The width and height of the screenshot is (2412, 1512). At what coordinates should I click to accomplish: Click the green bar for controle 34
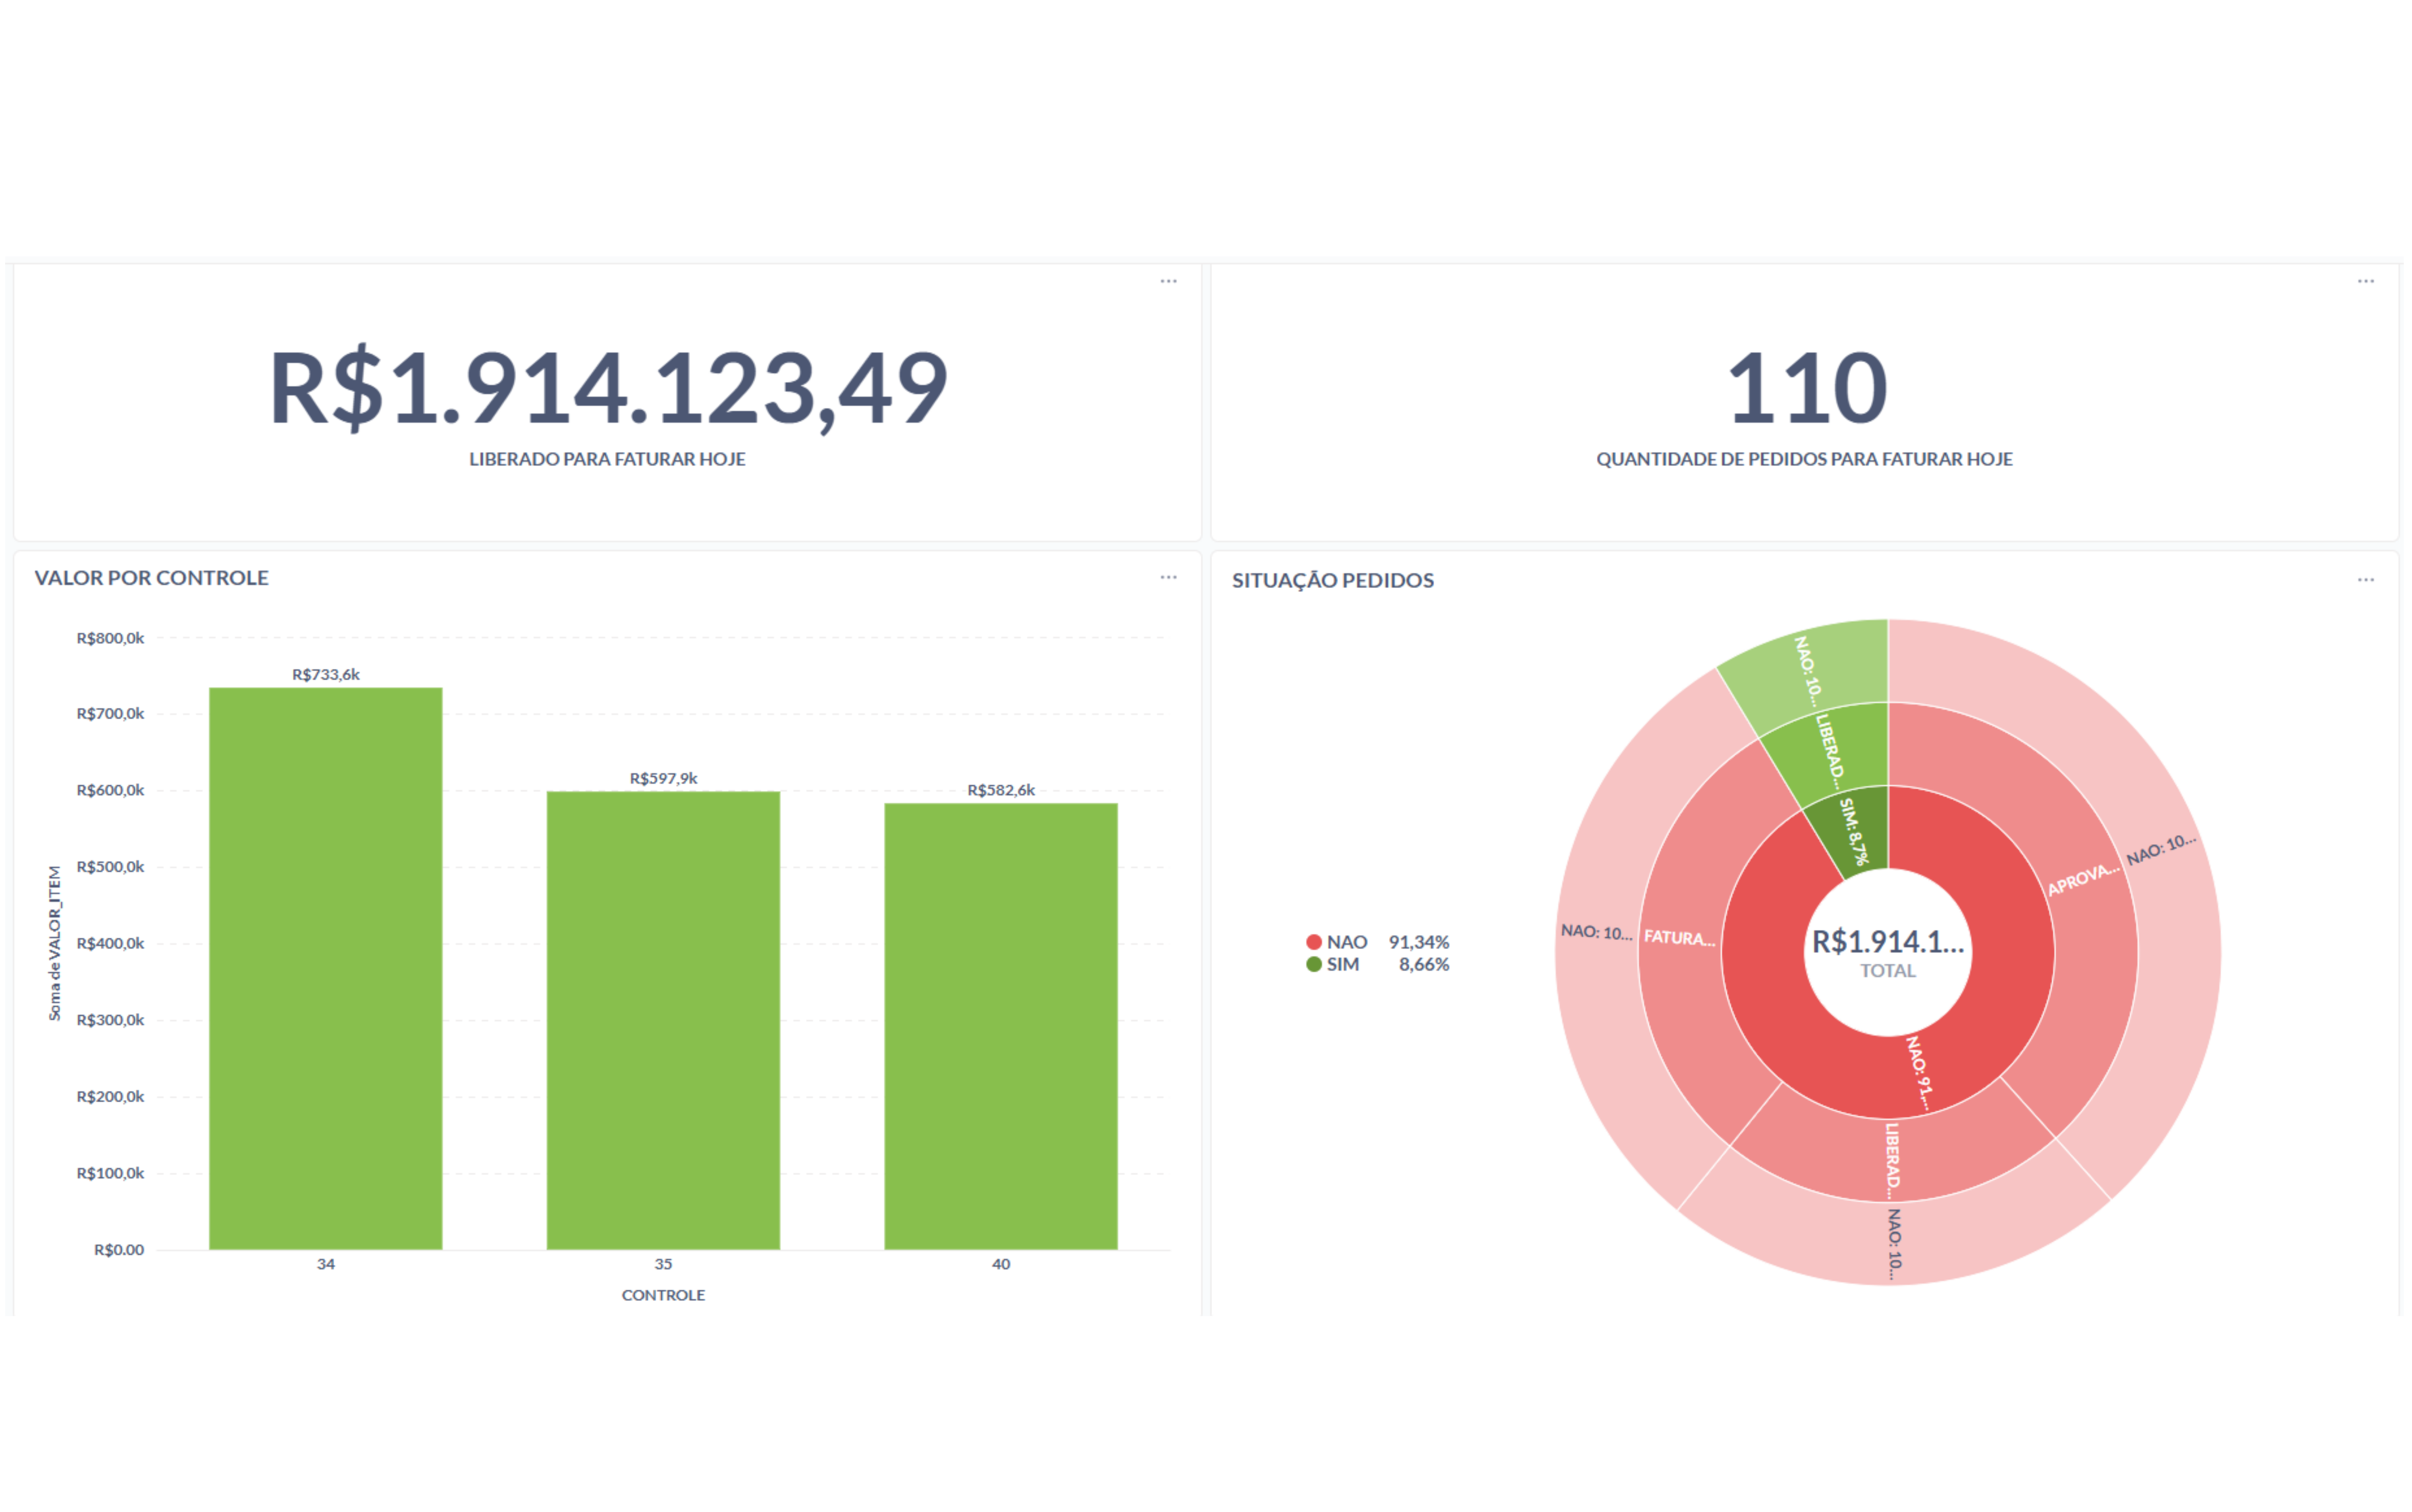coord(325,968)
